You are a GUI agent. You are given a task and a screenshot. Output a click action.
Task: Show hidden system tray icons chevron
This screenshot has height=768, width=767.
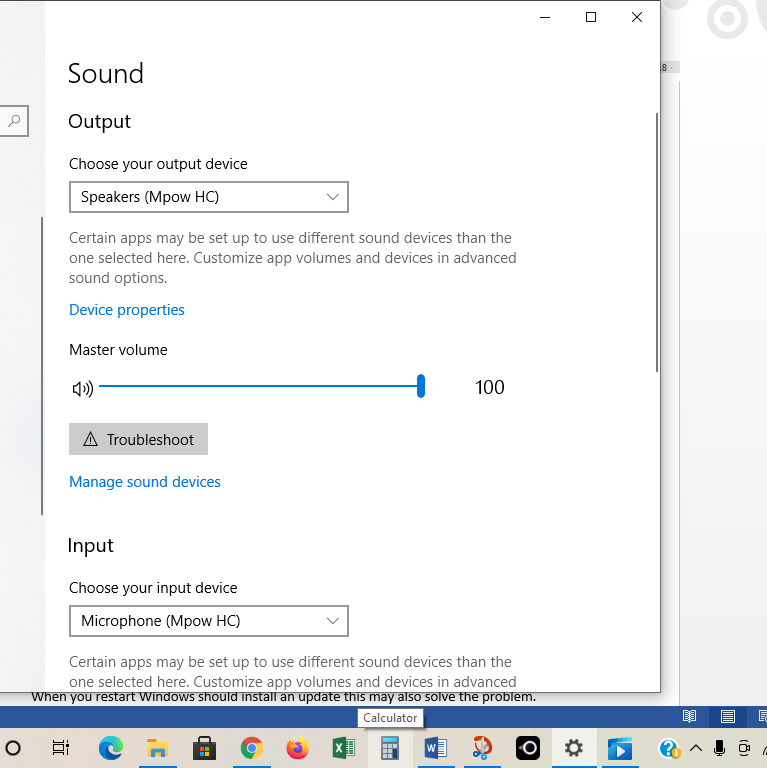coord(696,748)
